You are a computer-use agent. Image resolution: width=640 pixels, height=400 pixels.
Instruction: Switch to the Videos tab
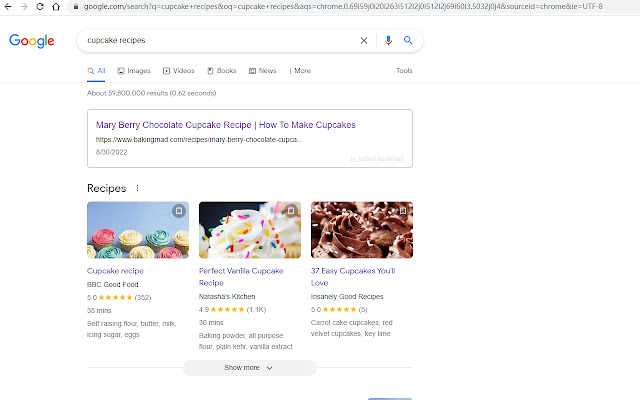pos(178,71)
